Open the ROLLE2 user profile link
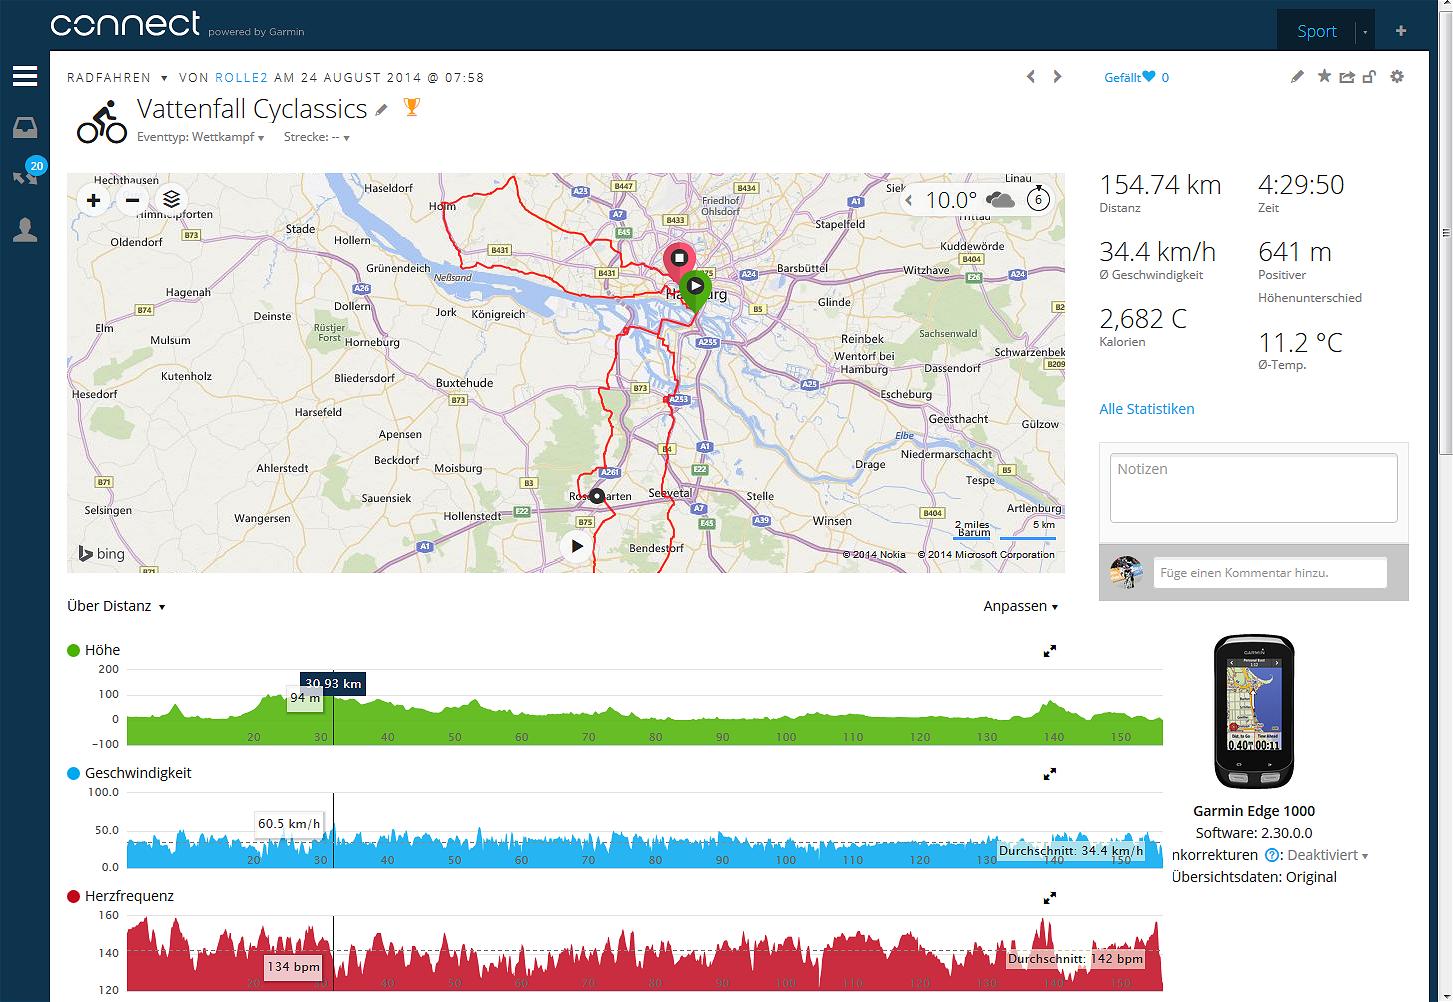This screenshot has width=1453, height=1002. 241,78
